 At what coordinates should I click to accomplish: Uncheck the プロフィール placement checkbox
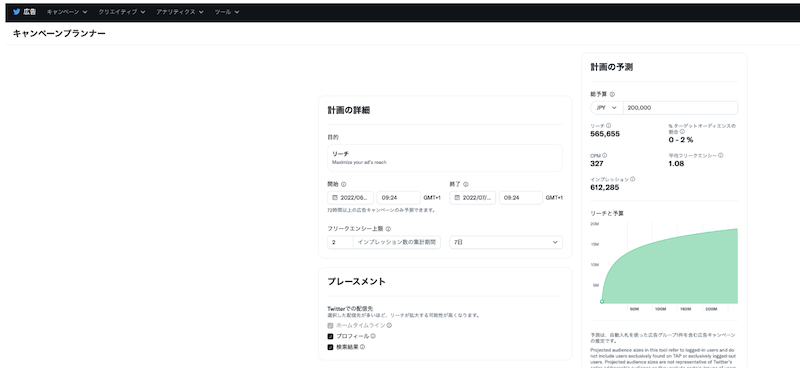click(330, 336)
